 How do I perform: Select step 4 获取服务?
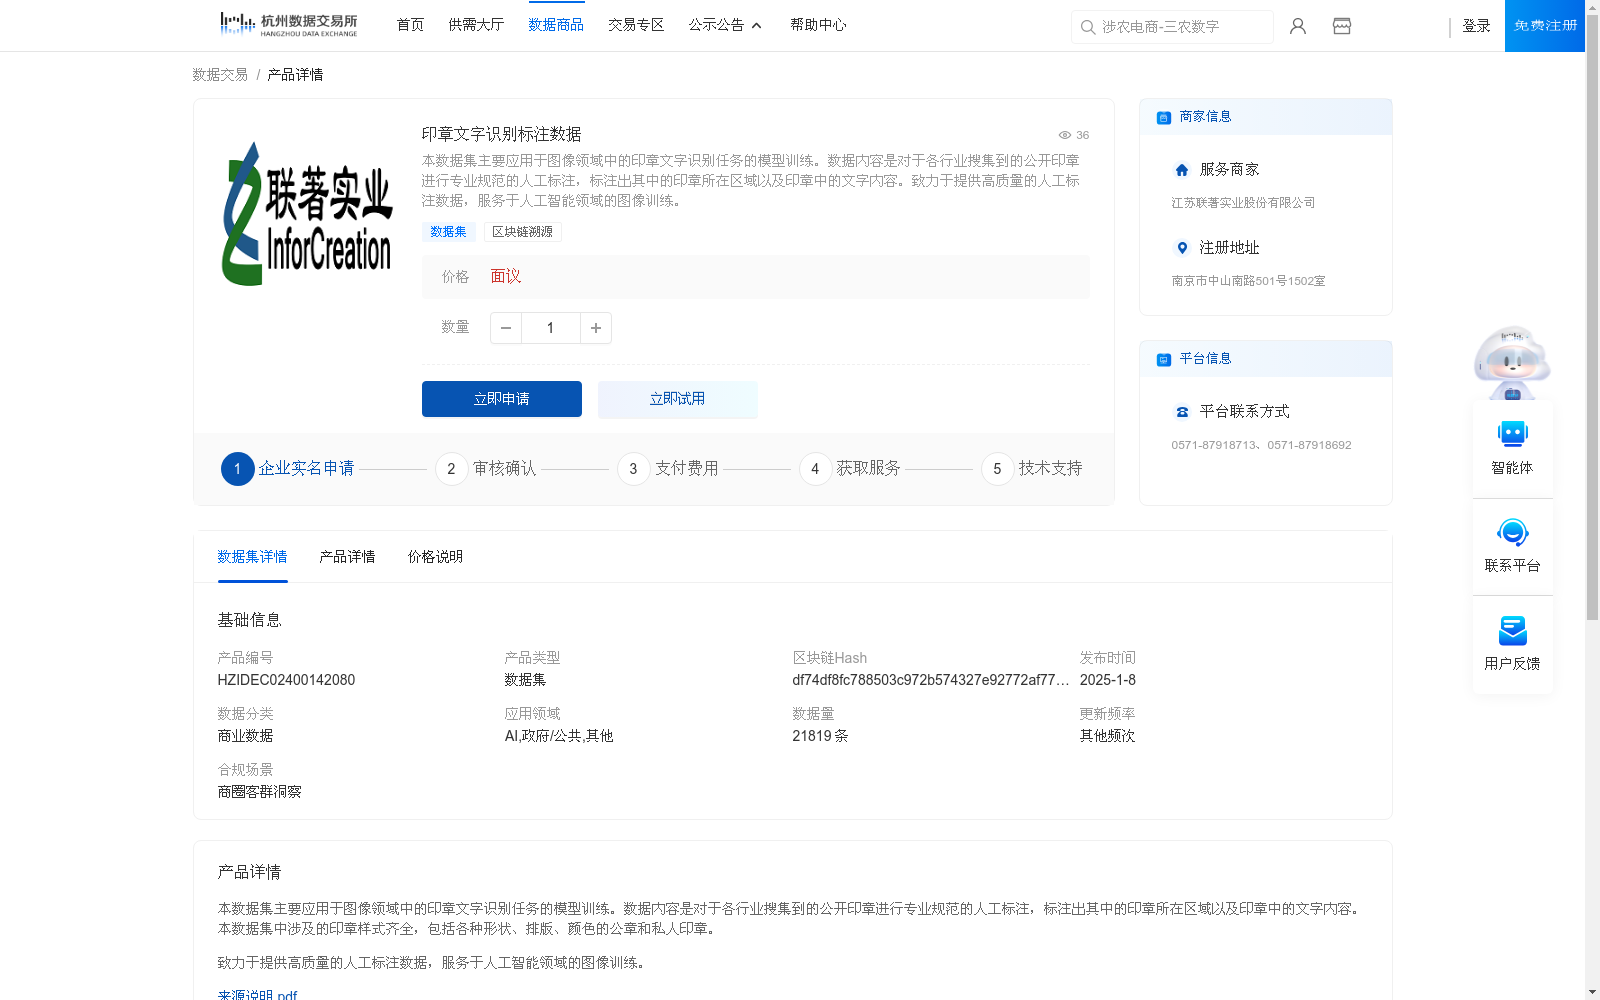point(850,469)
